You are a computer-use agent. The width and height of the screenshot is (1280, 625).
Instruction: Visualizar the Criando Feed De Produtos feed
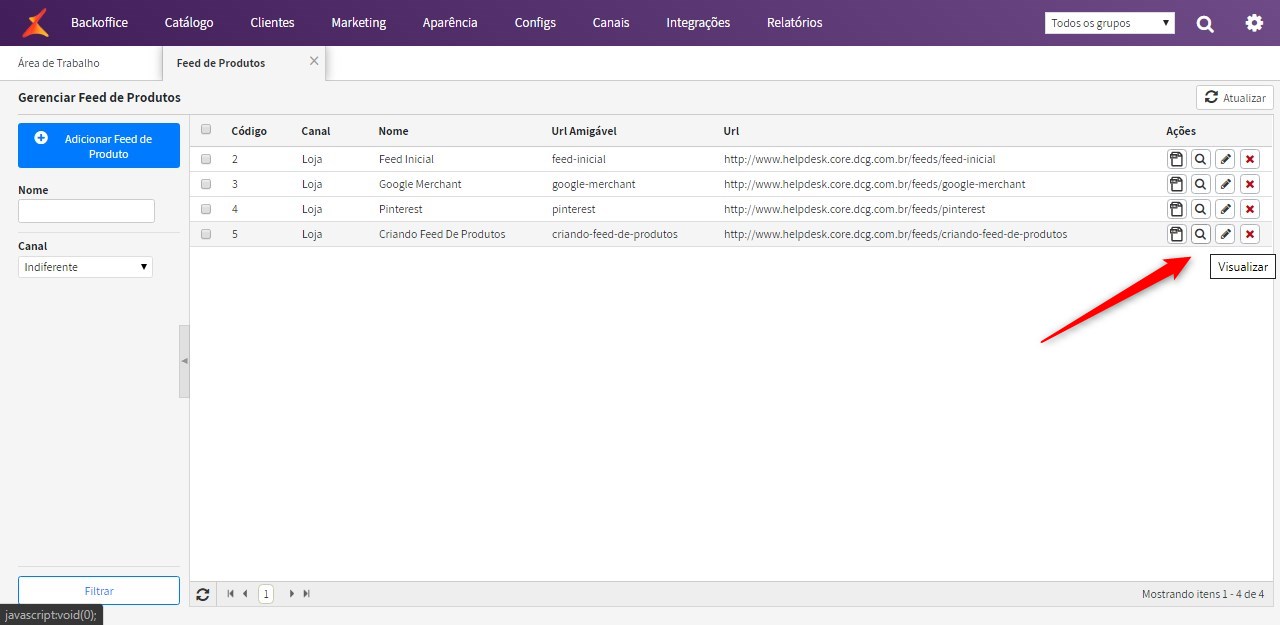click(x=1200, y=234)
